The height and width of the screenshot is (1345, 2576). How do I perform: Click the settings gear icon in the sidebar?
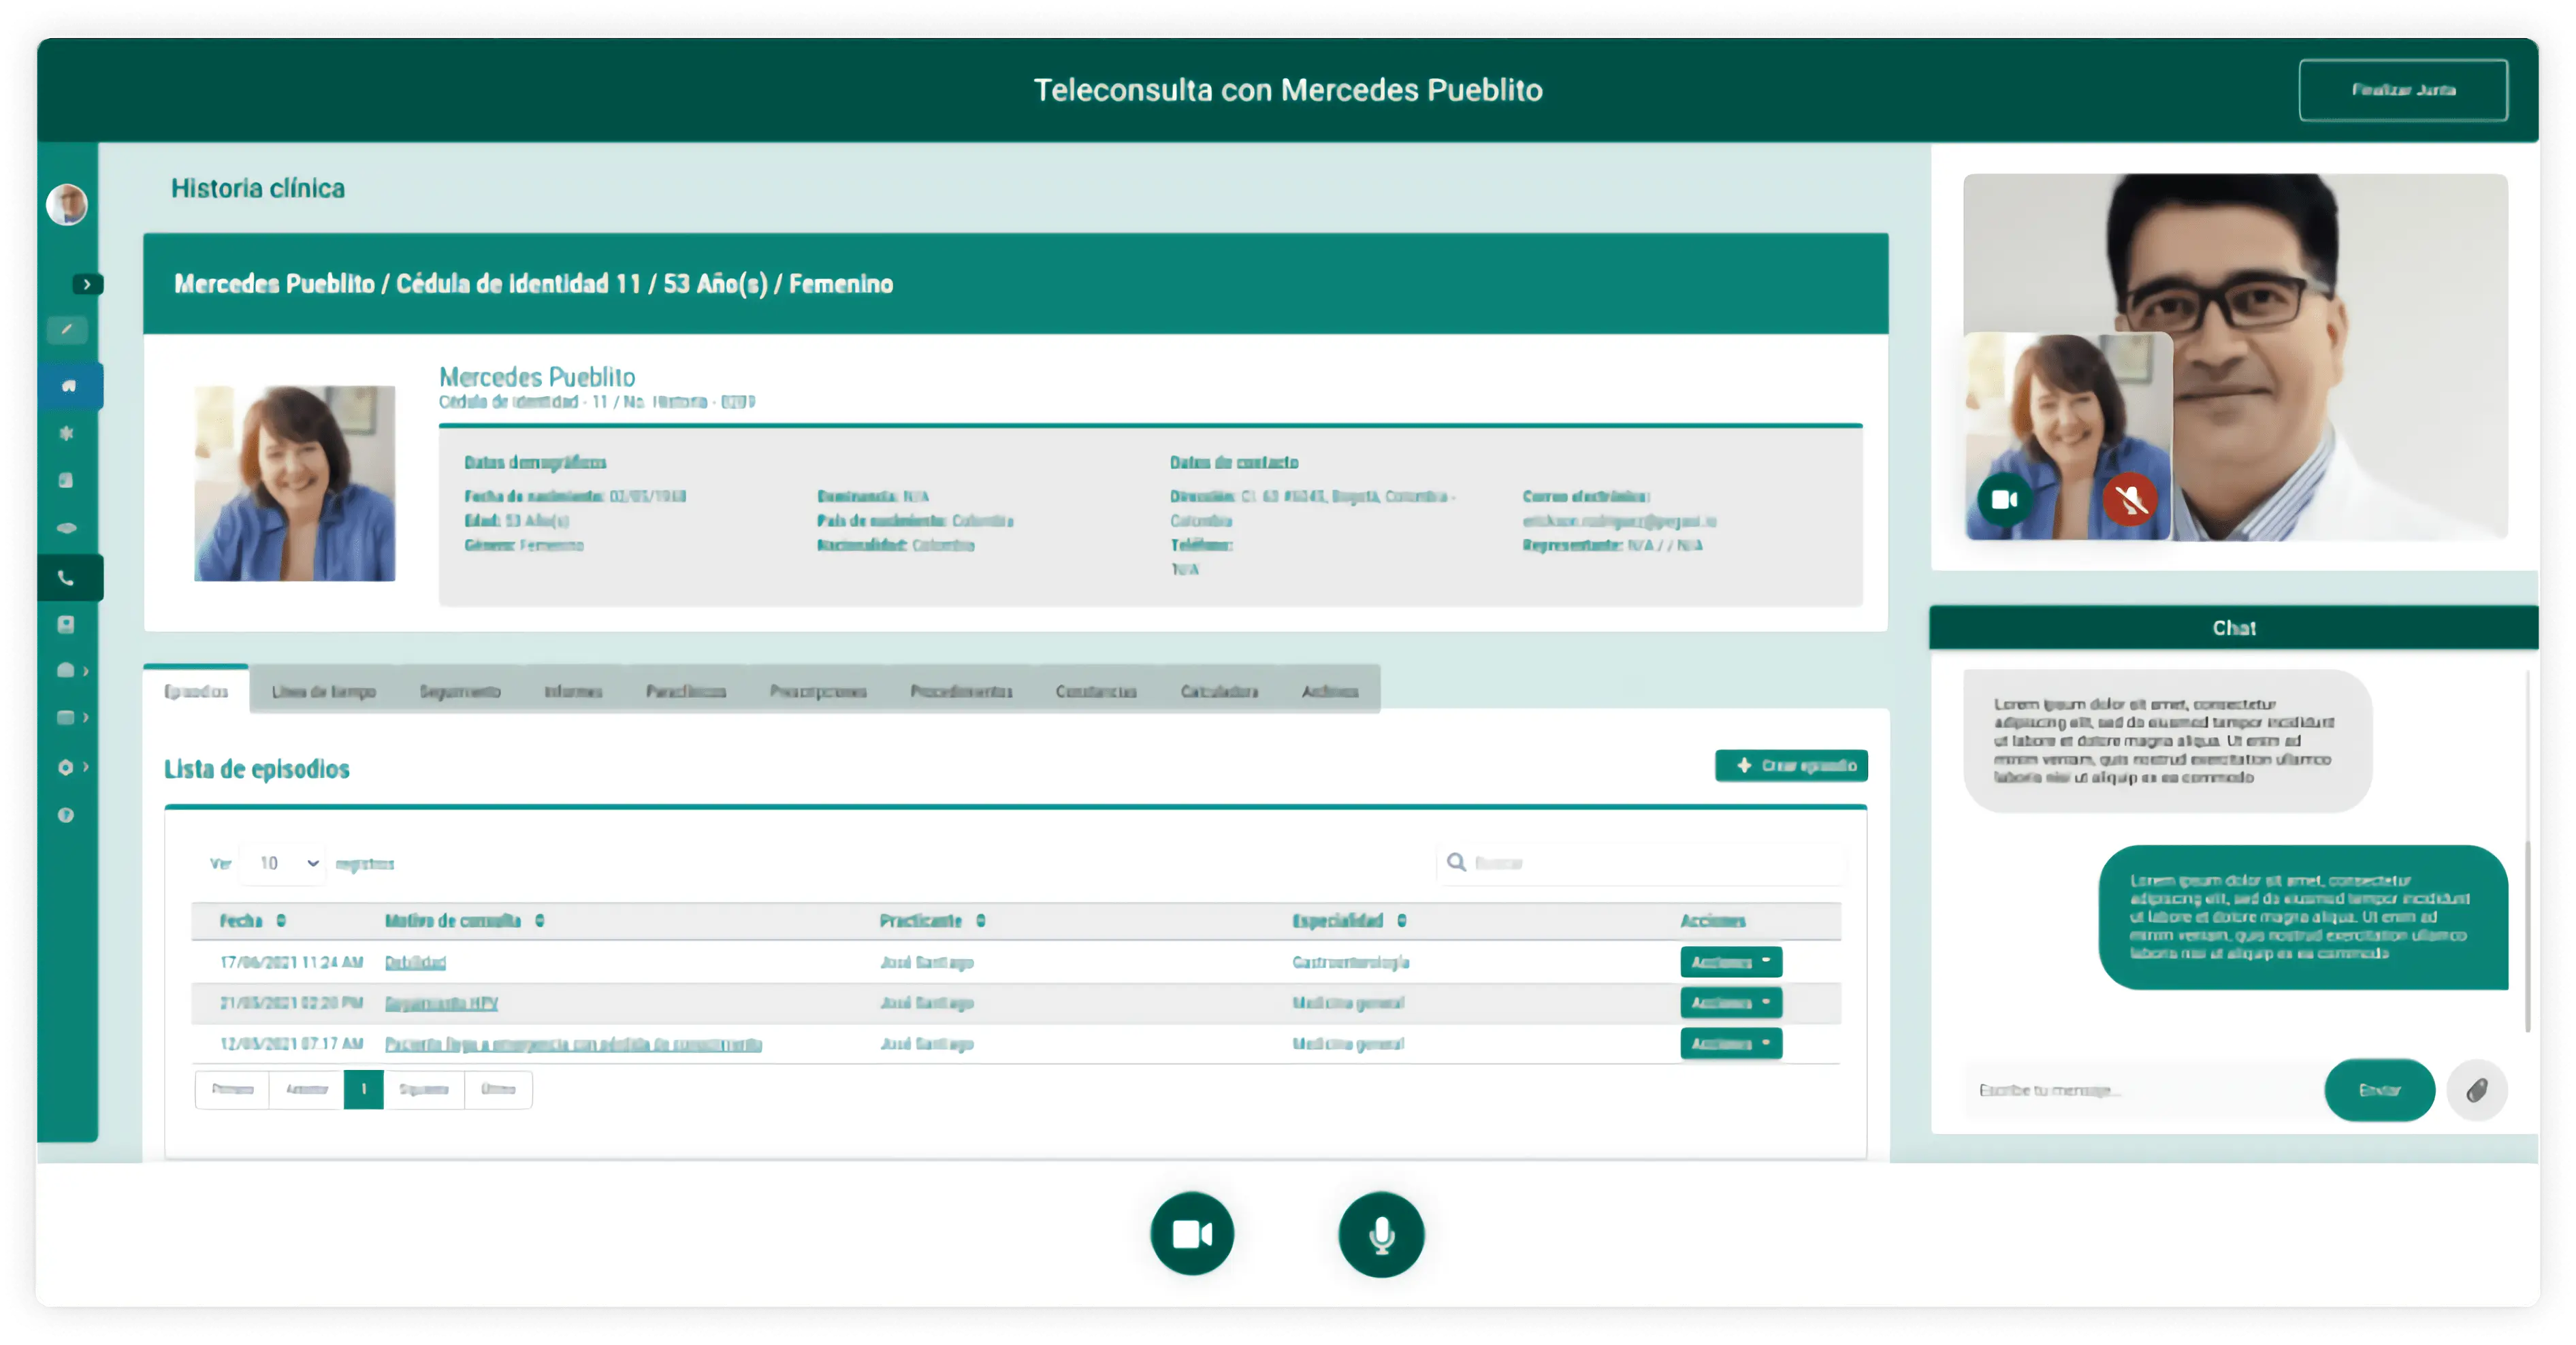(x=66, y=767)
